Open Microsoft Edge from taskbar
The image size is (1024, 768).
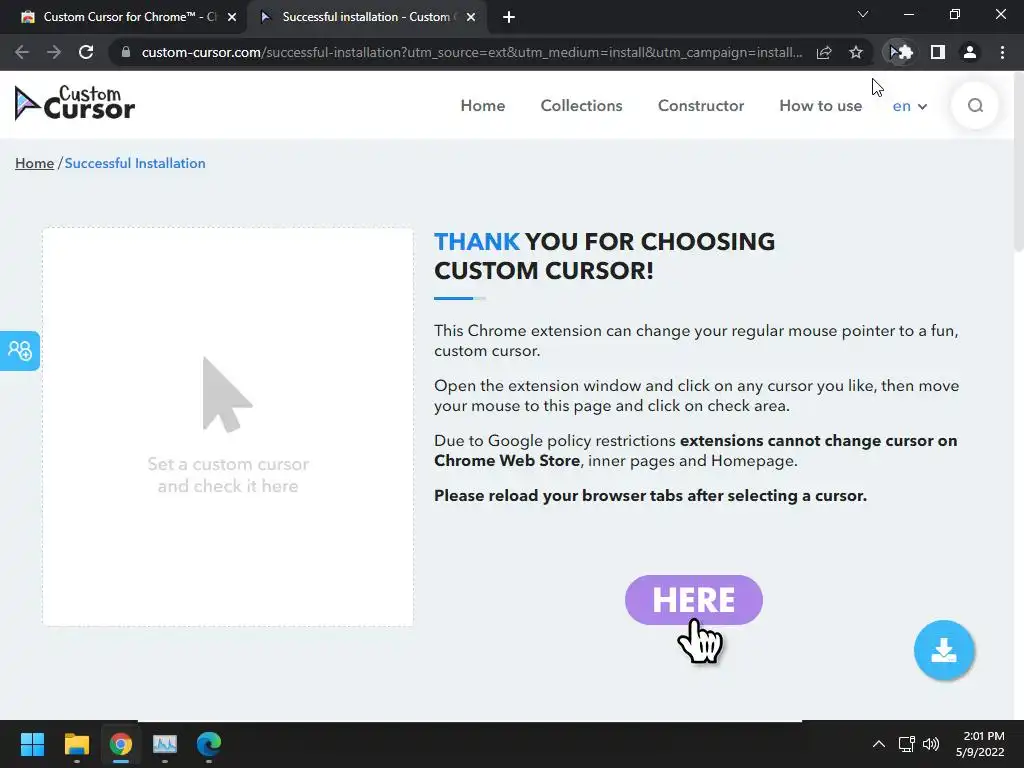tap(209, 744)
